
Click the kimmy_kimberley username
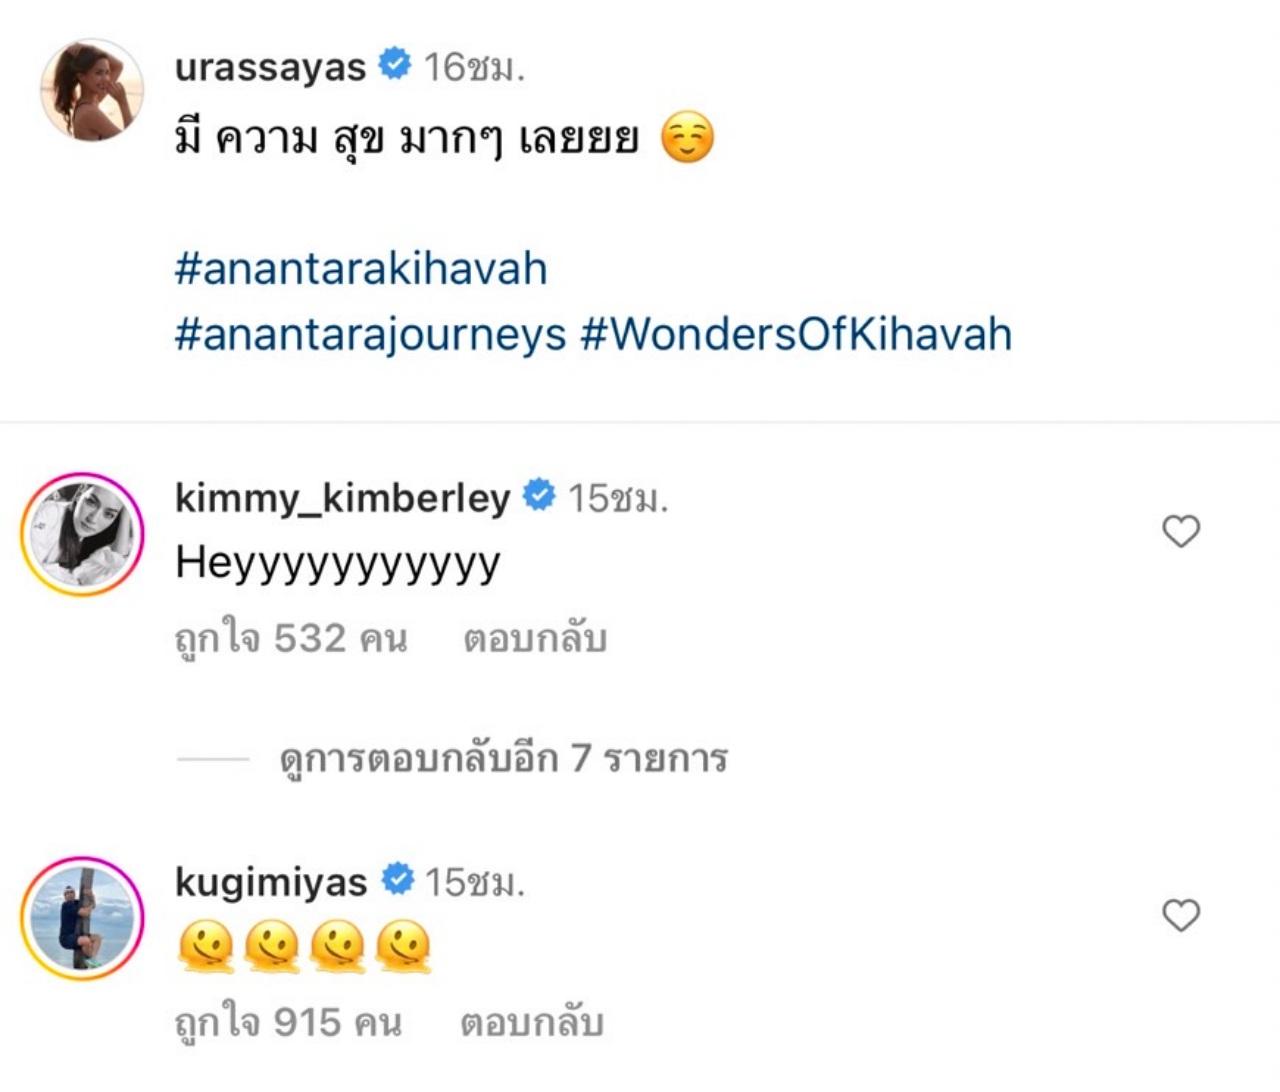pos(342,497)
